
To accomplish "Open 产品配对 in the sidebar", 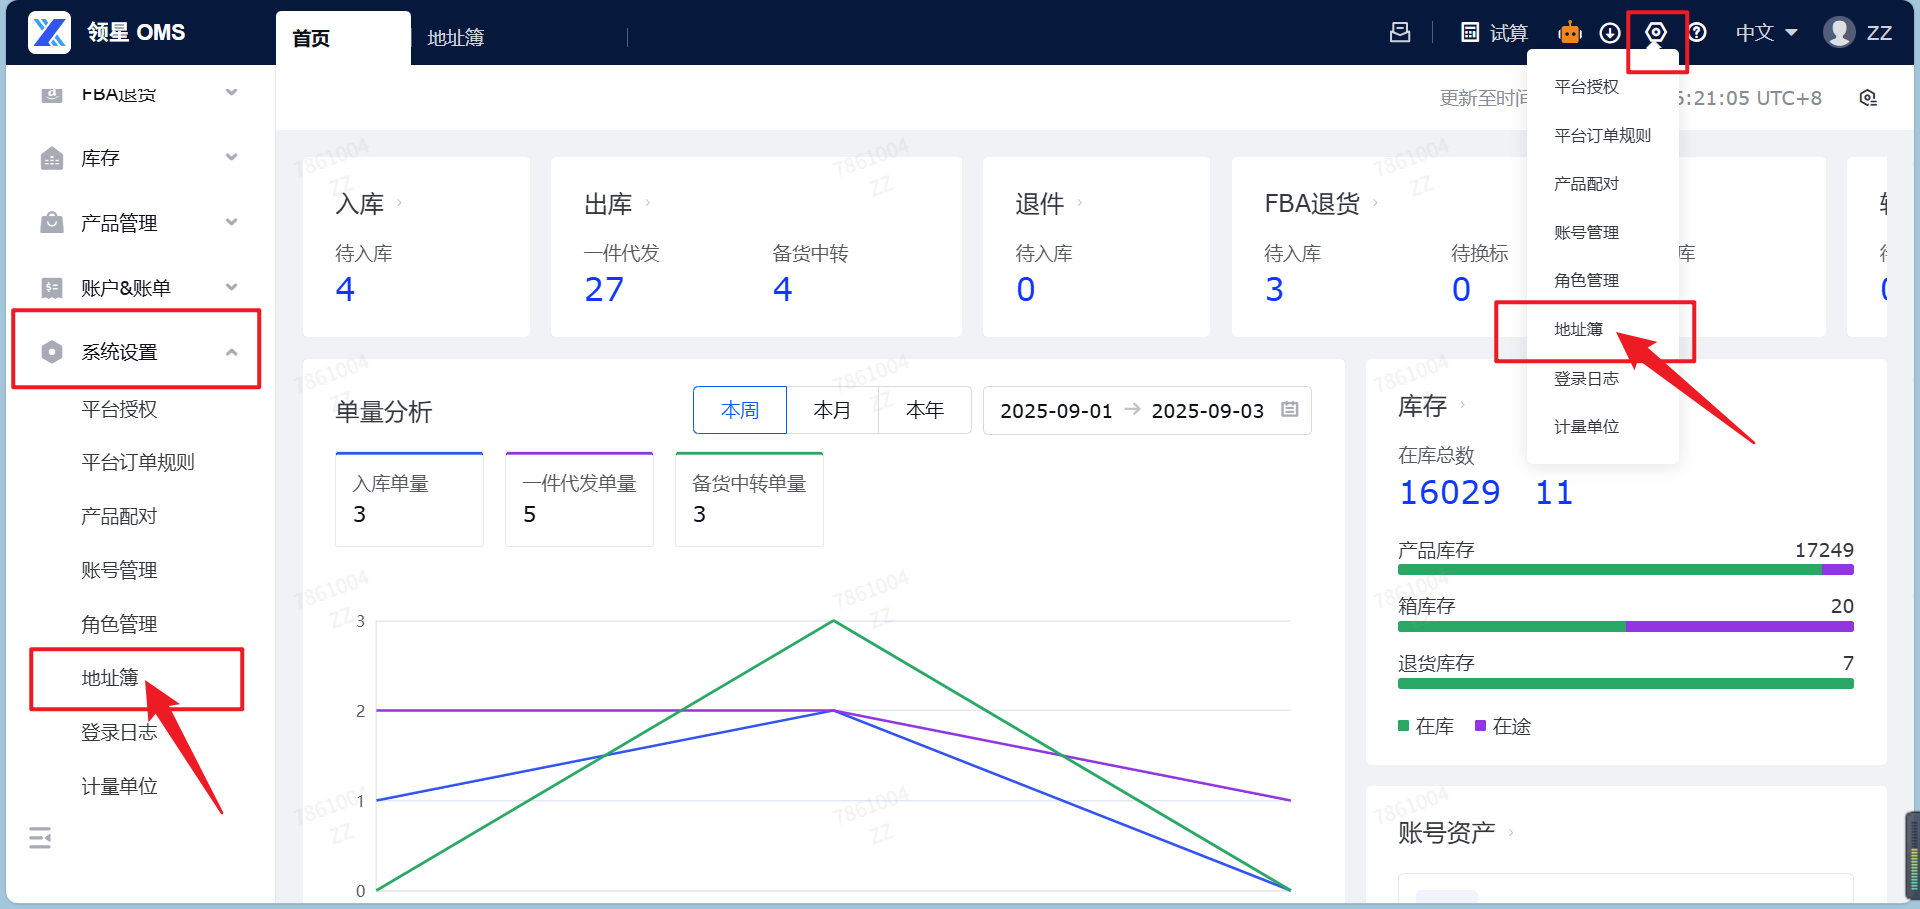I will [119, 516].
